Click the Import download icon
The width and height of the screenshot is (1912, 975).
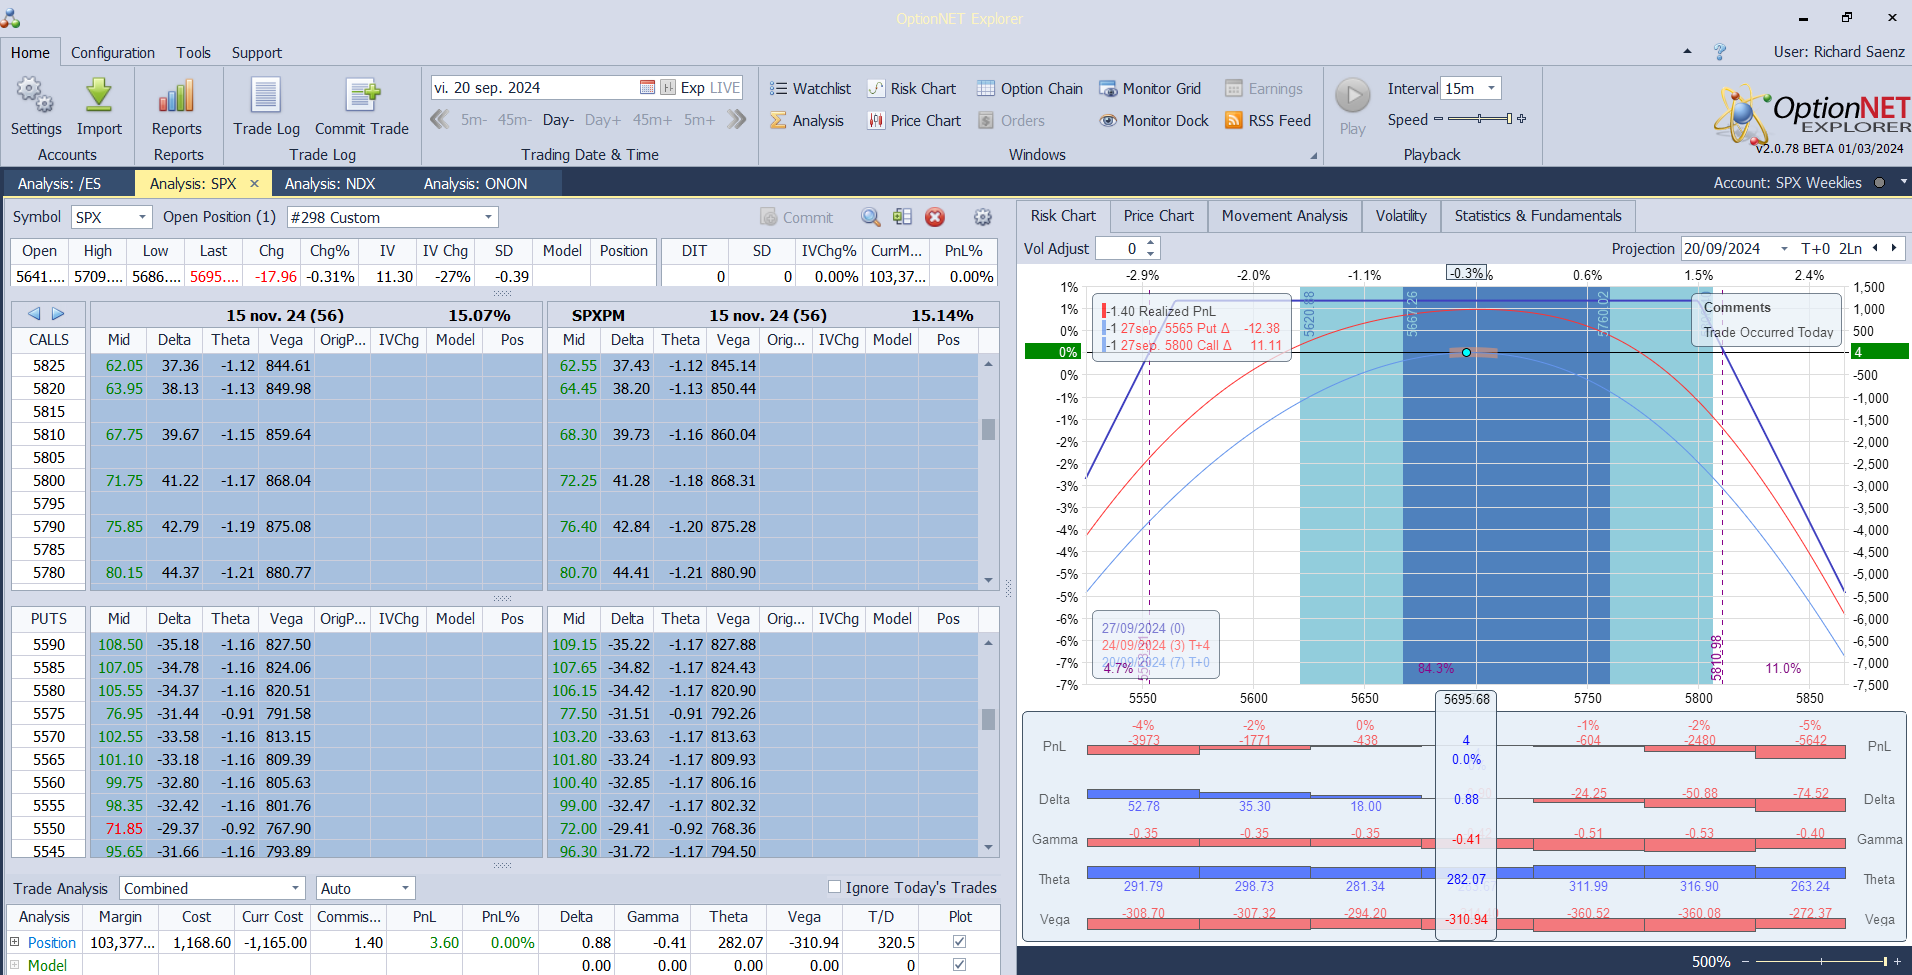[99, 96]
